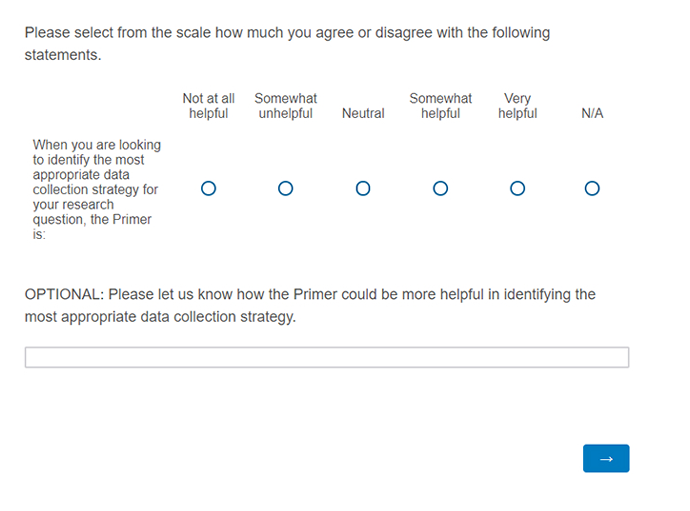Click the optional feedback text input field
The height and width of the screenshot is (511, 690).
pyautogui.click(x=327, y=357)
